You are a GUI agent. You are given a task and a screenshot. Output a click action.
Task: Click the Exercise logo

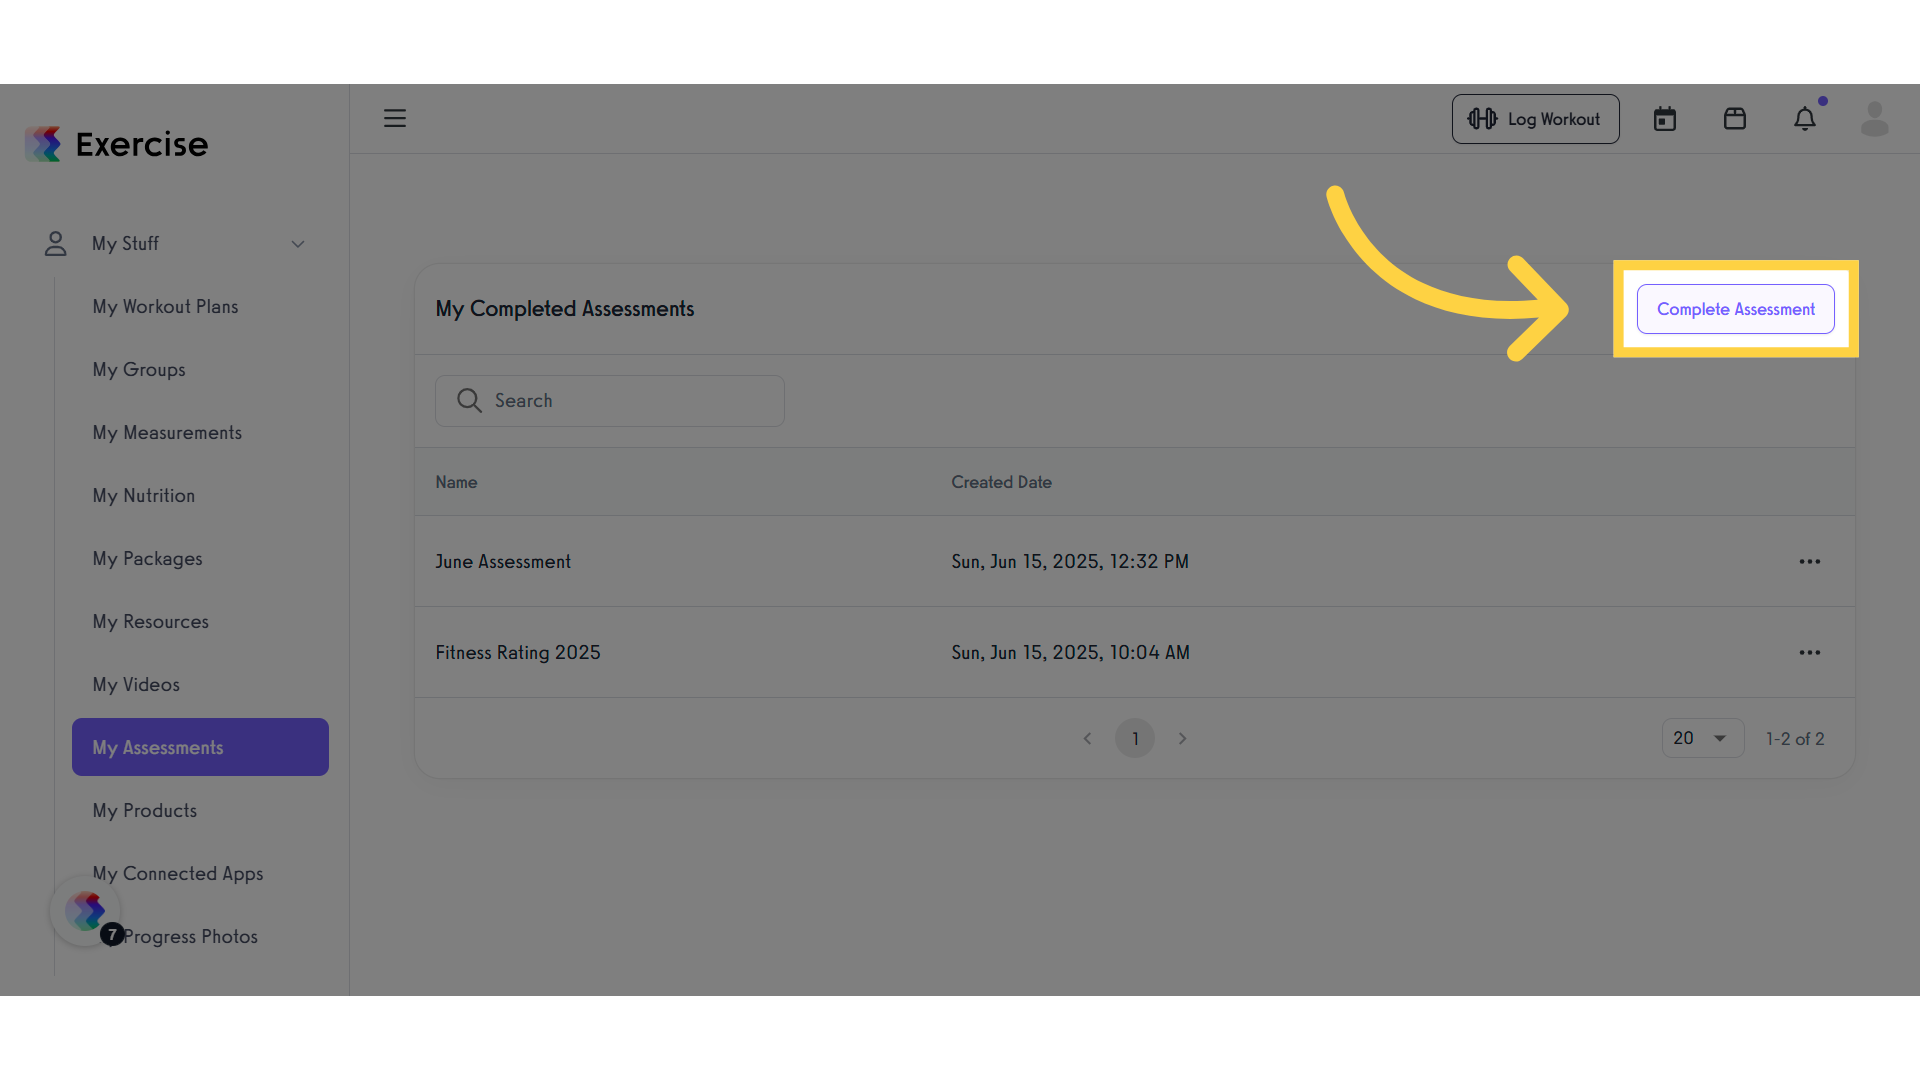117,144
